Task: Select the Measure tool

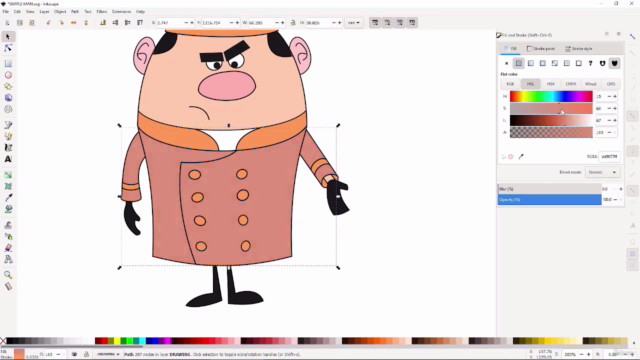Action: (8, 286)
